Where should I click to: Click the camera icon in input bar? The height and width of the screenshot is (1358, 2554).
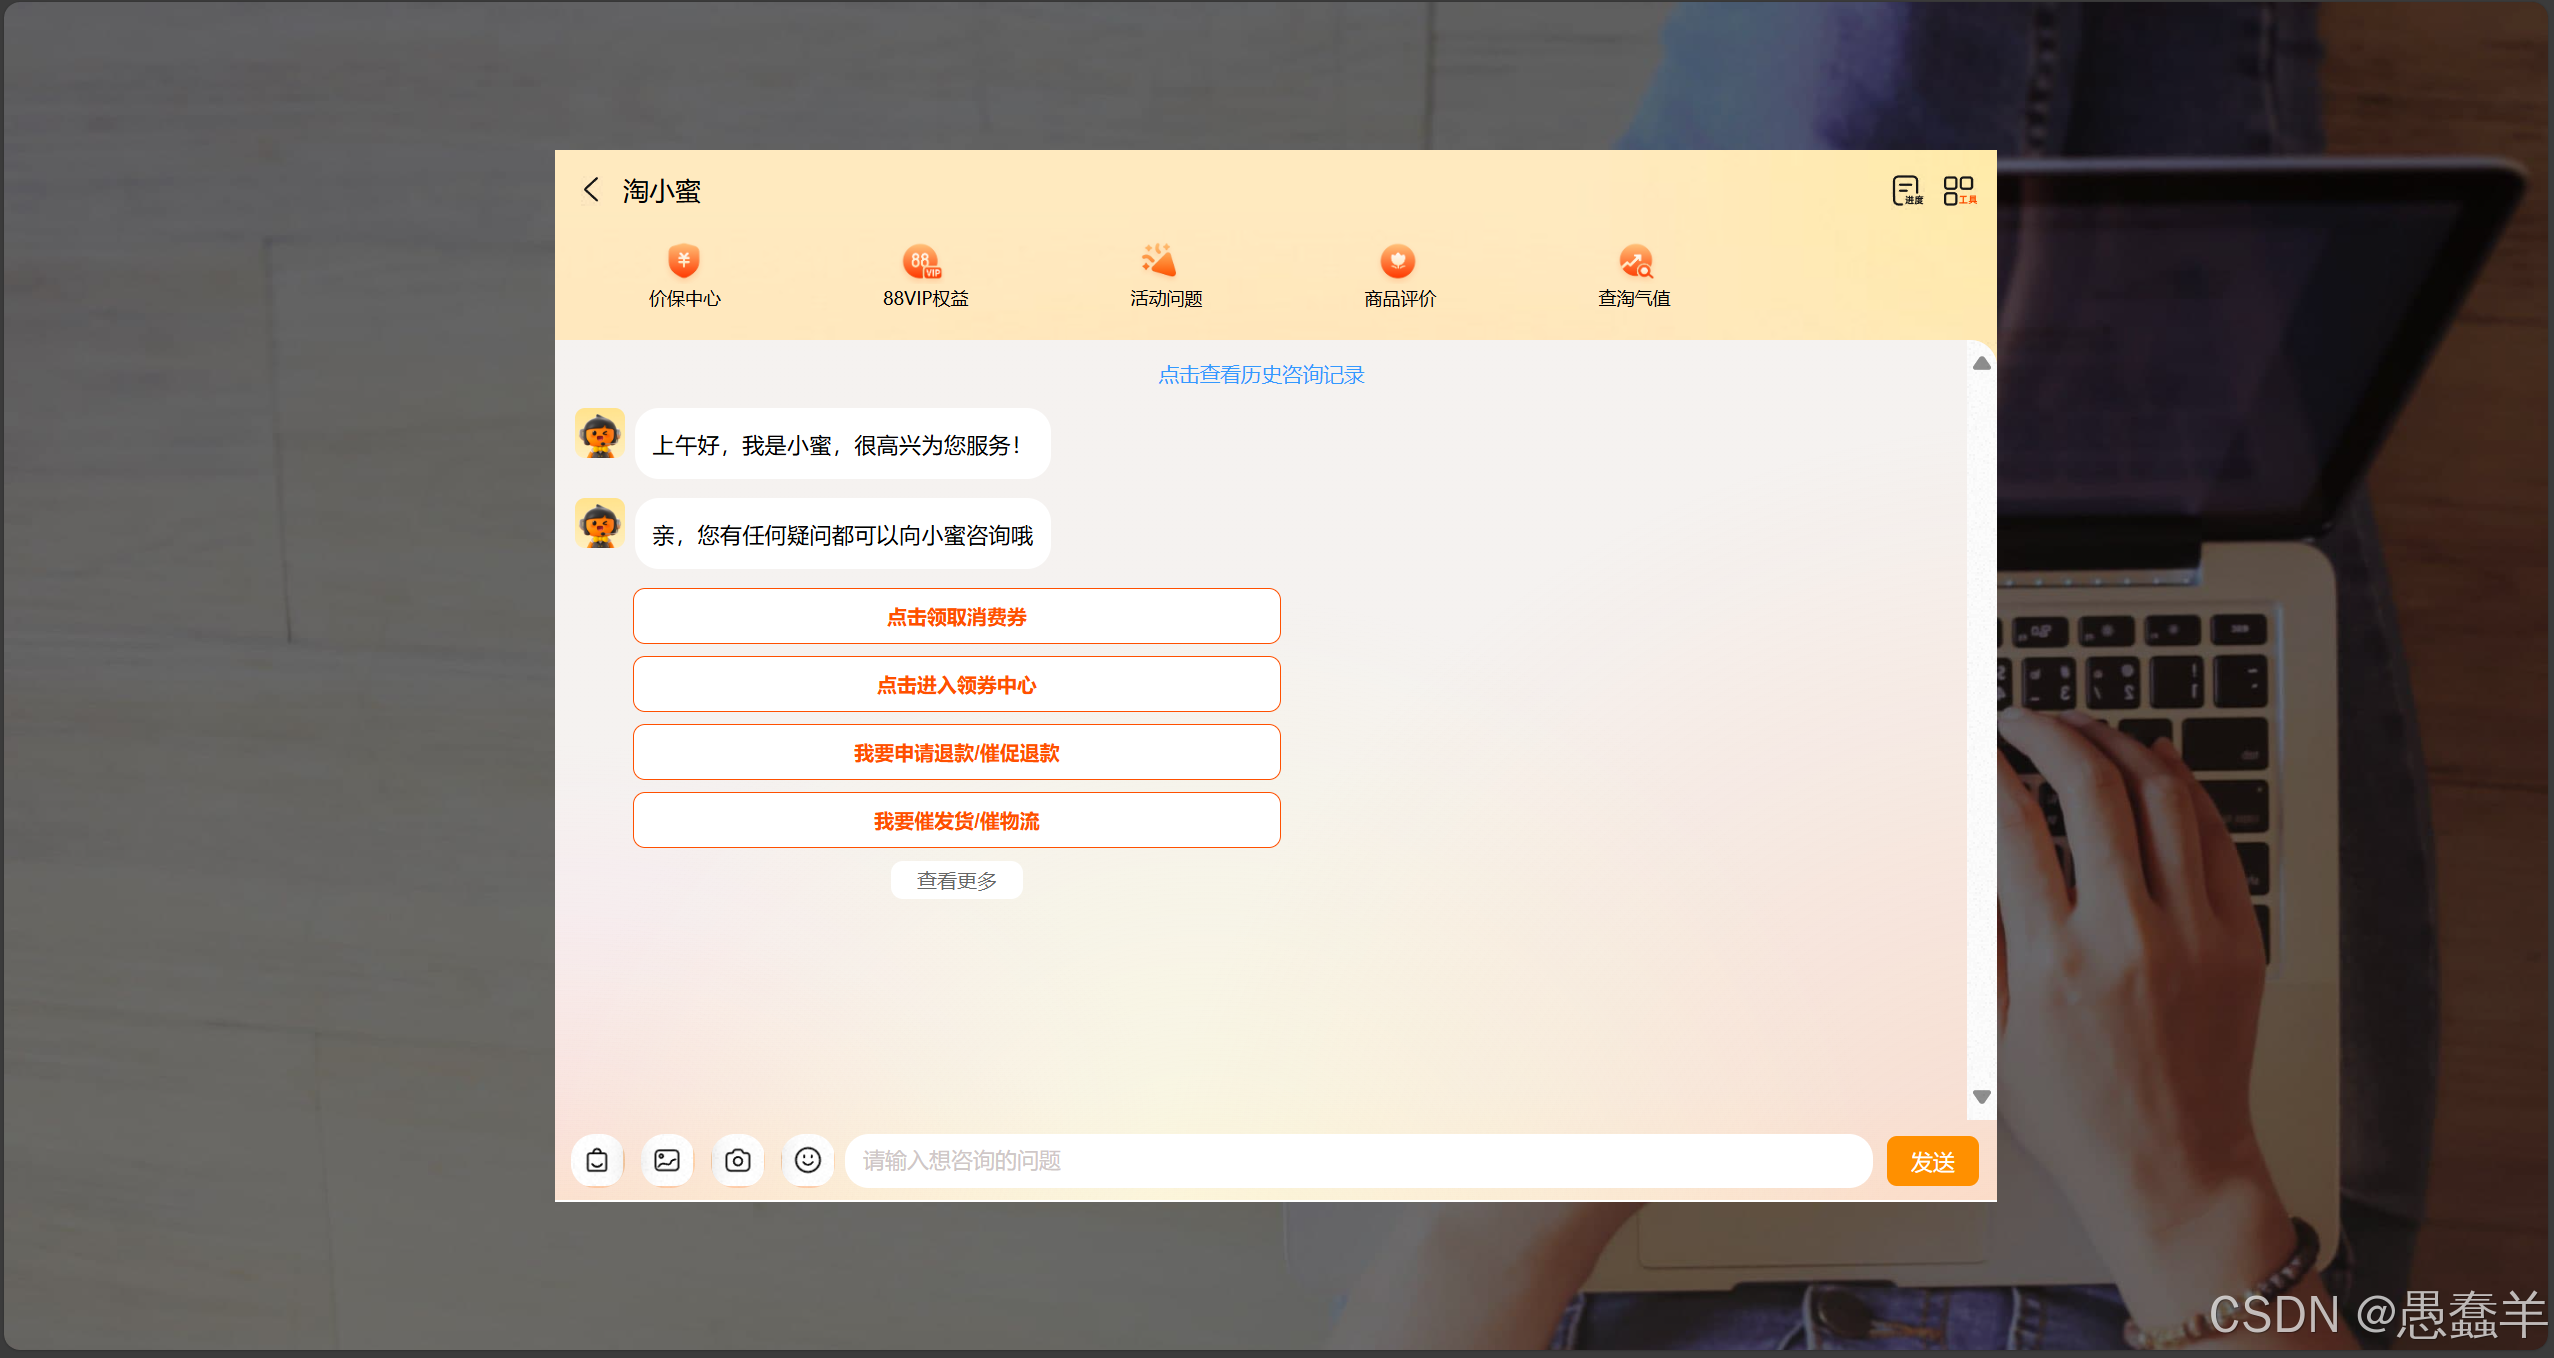[738, 1160]
